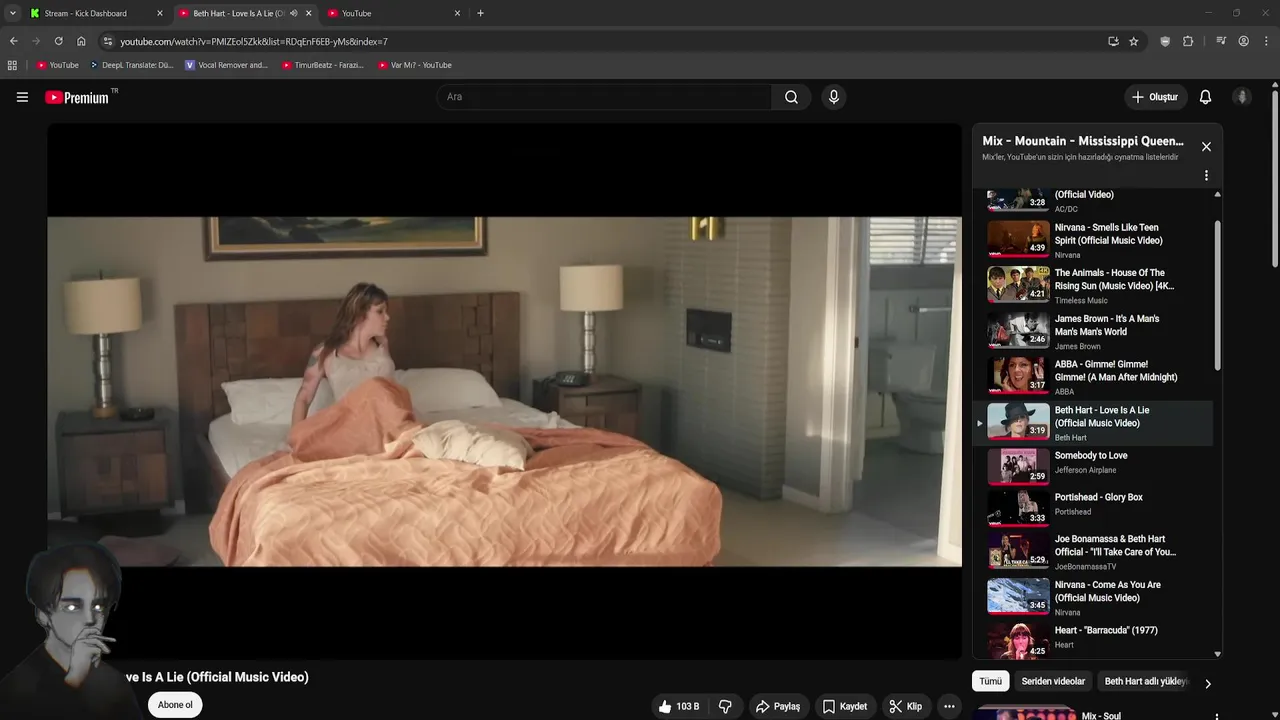The image size is (1280, 720).
Task: View site information icon in address bar
Action: click(108, 41)
